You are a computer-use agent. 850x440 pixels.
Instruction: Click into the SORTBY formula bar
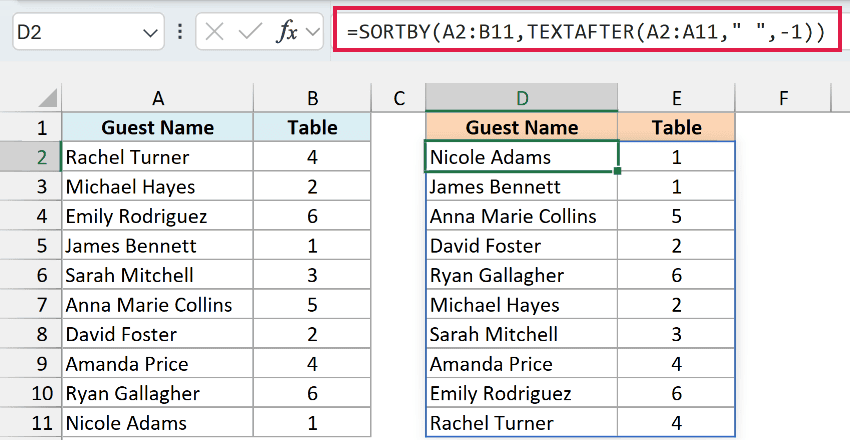(587, 31)
